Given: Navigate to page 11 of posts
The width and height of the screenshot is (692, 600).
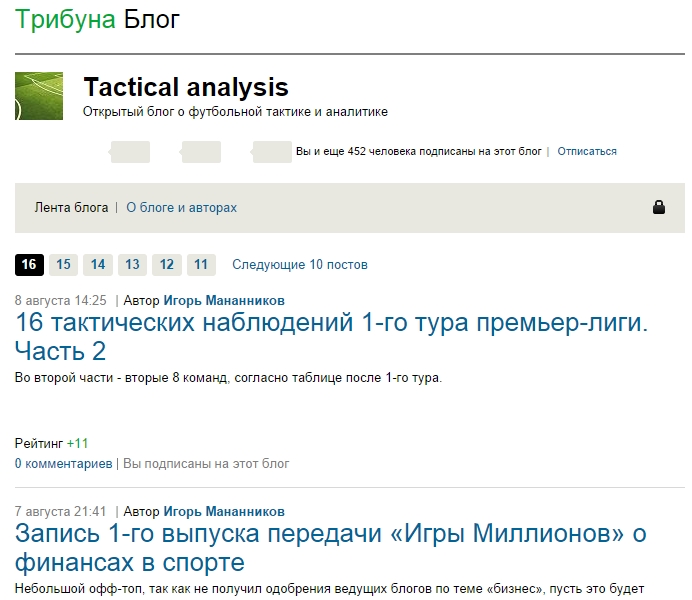Looking at the screenshot, I should pyautogui.click(x=201, y=265).
